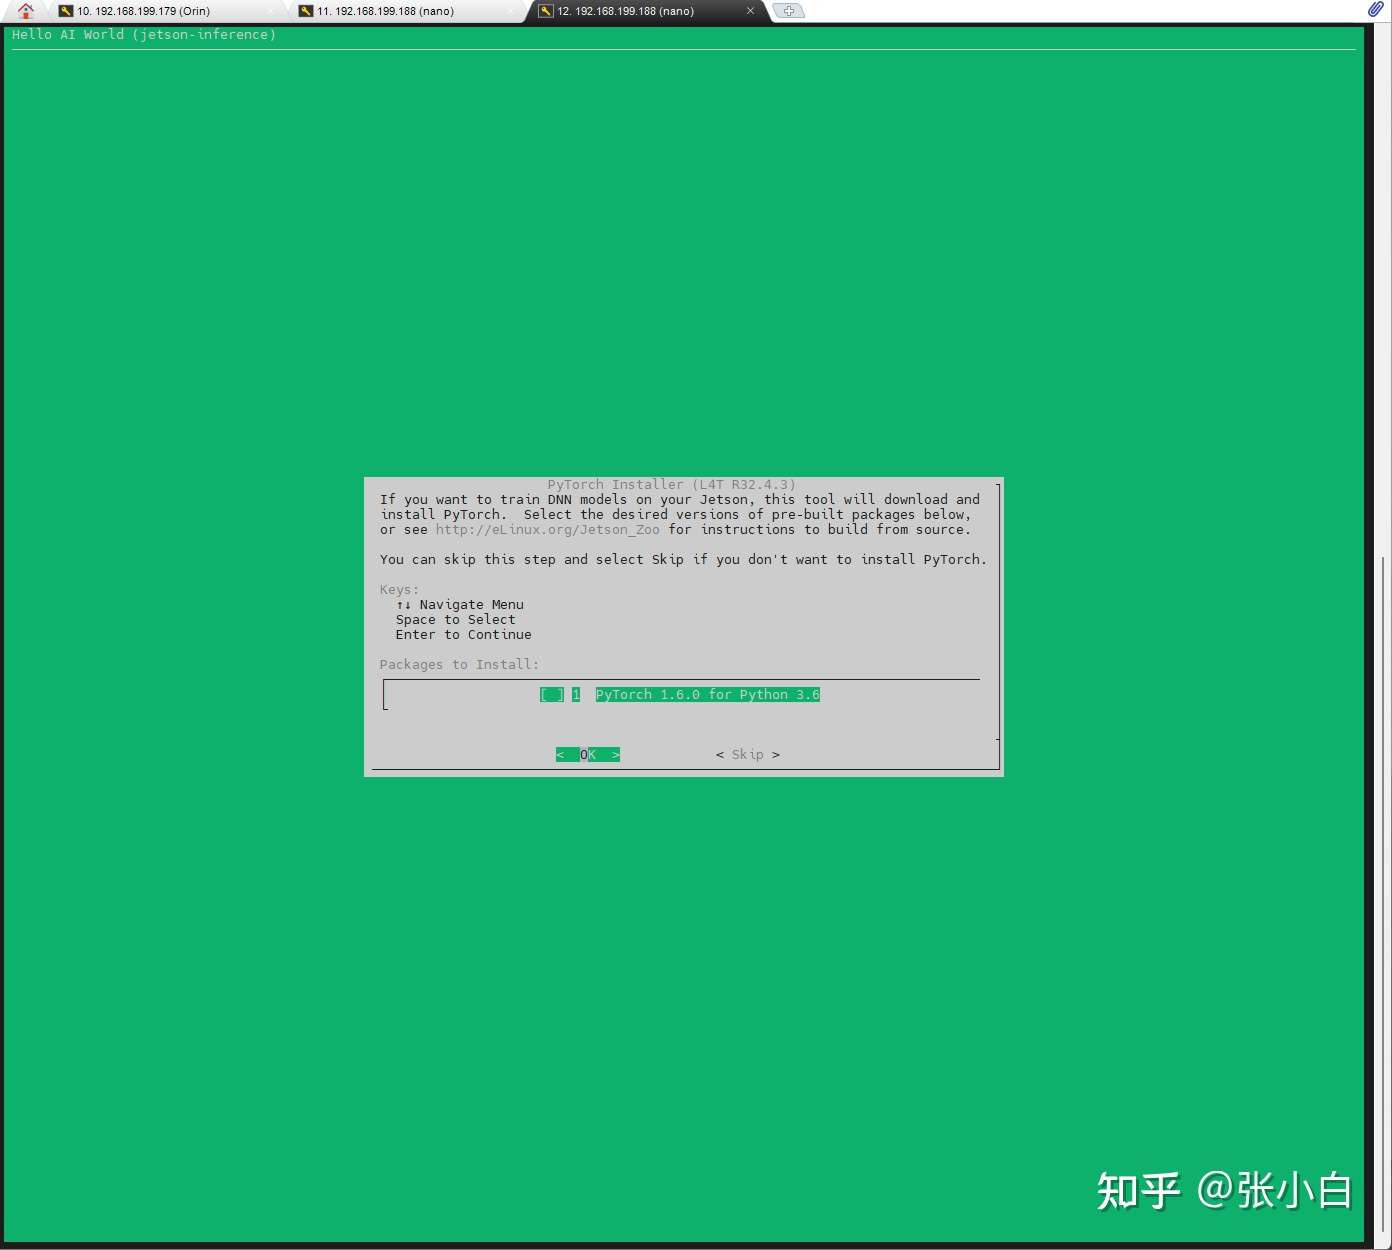Click the Navigate Menu hint text
1392x1250 pixels.
(x=460, y=604)
